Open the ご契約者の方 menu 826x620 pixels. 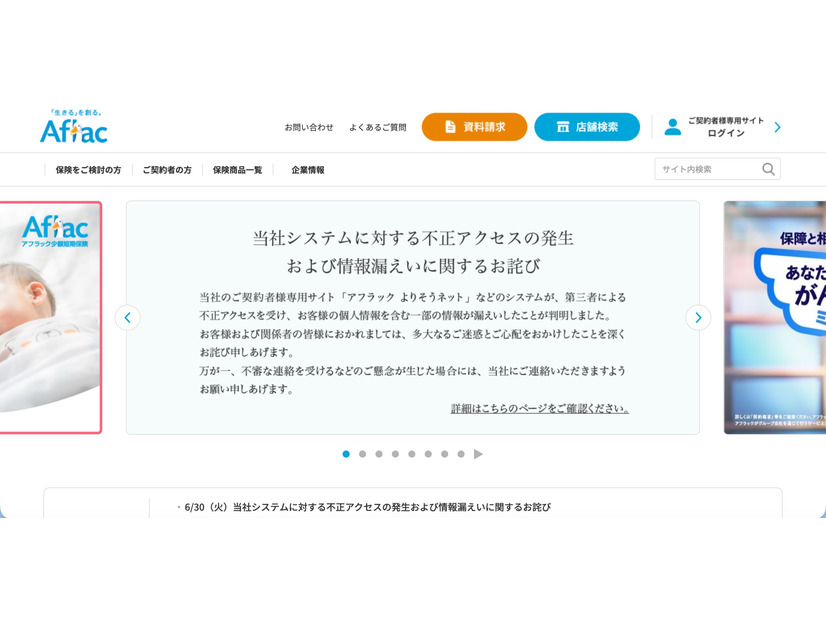(x=167, y=170)
